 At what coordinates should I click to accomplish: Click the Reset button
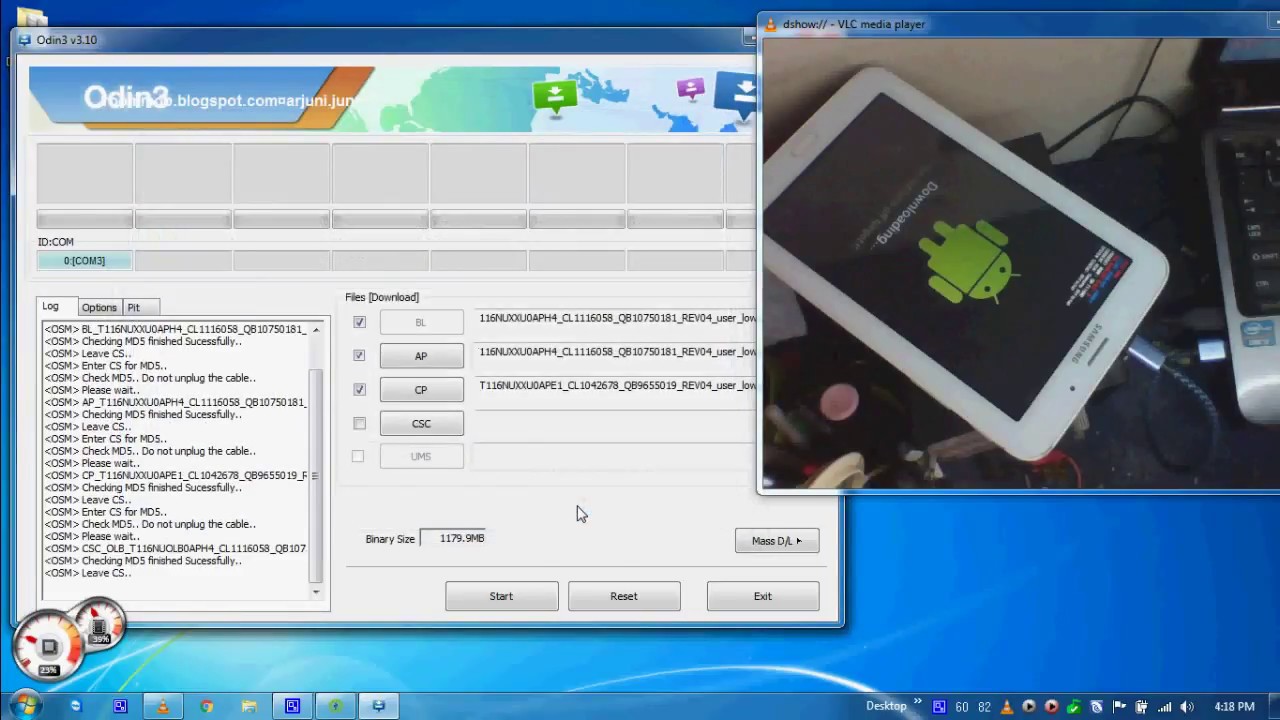[x=624, y=596]
